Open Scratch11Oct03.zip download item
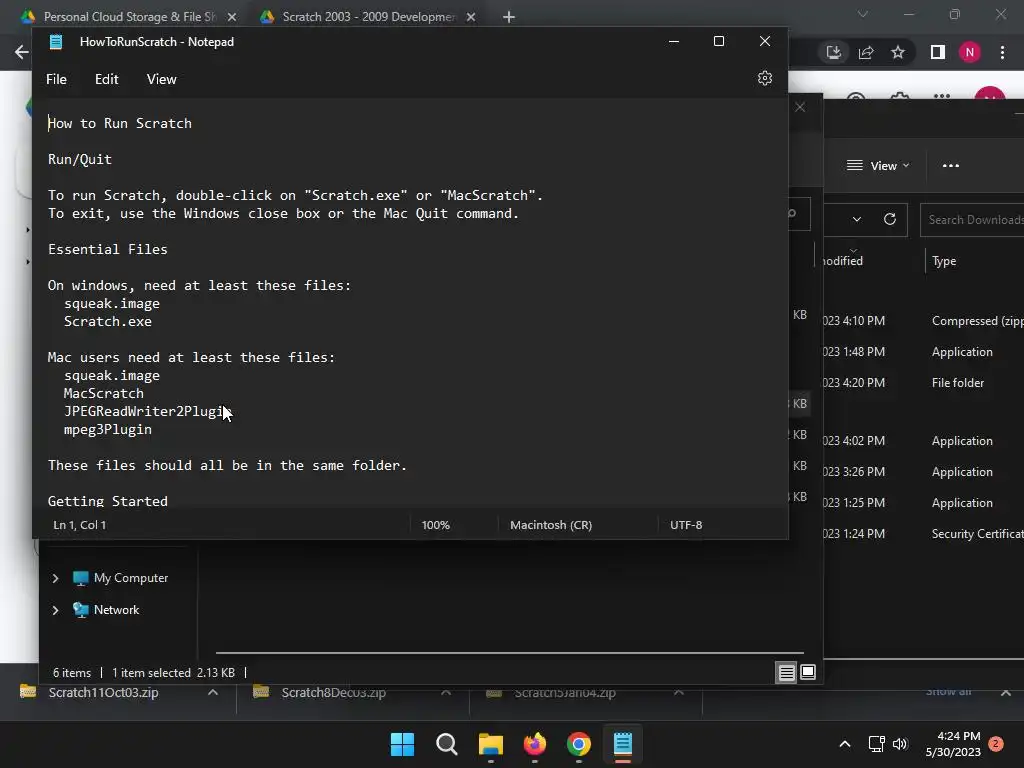The width and height of the screenshot is (1024, 768). [103, 692]
